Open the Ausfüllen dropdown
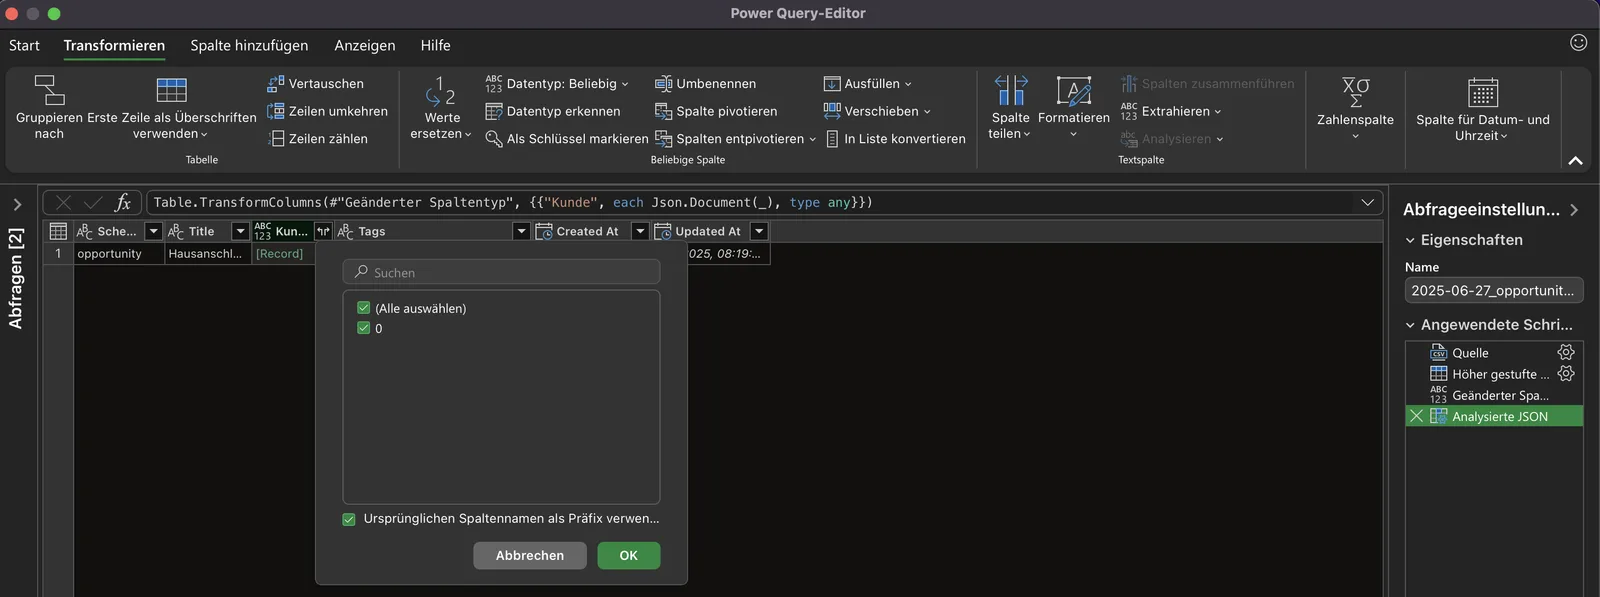 point(868,83)
